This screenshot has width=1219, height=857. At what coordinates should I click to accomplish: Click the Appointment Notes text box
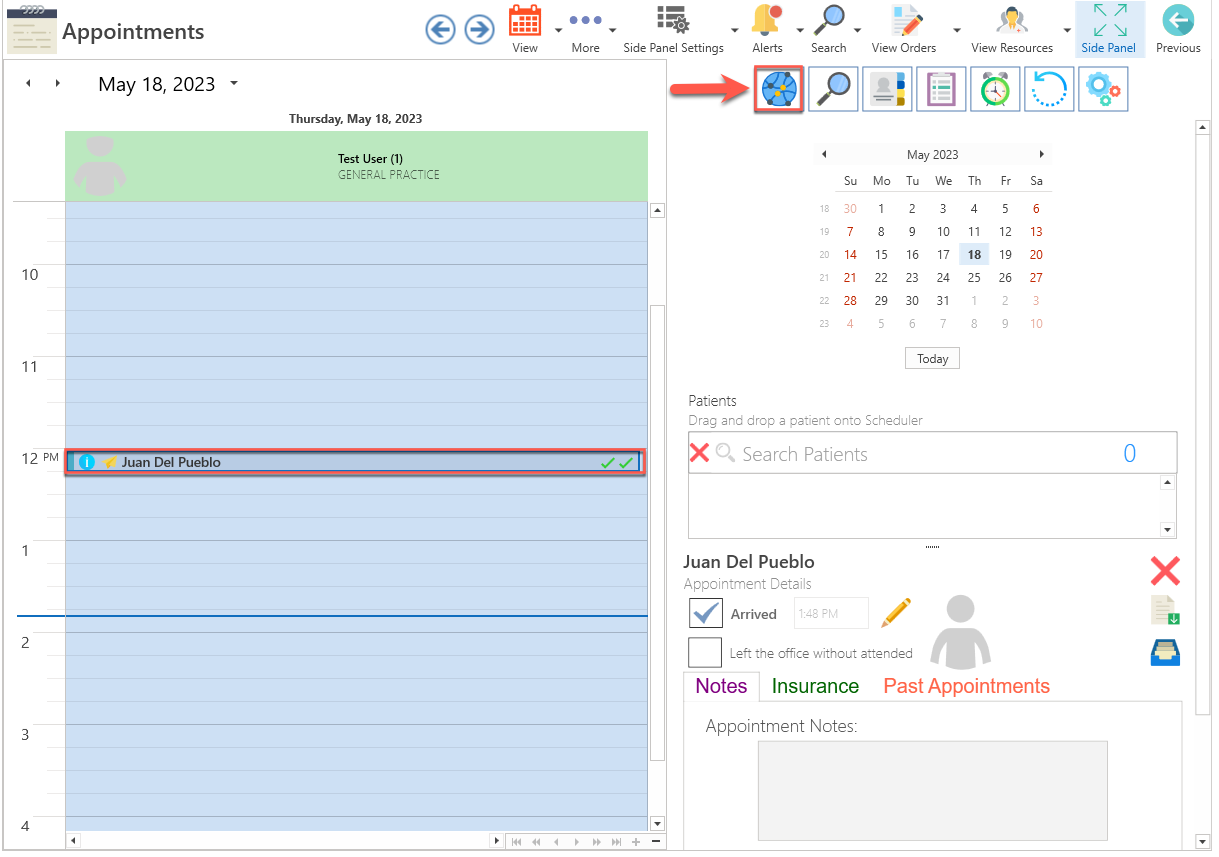[x=932, y=790]
